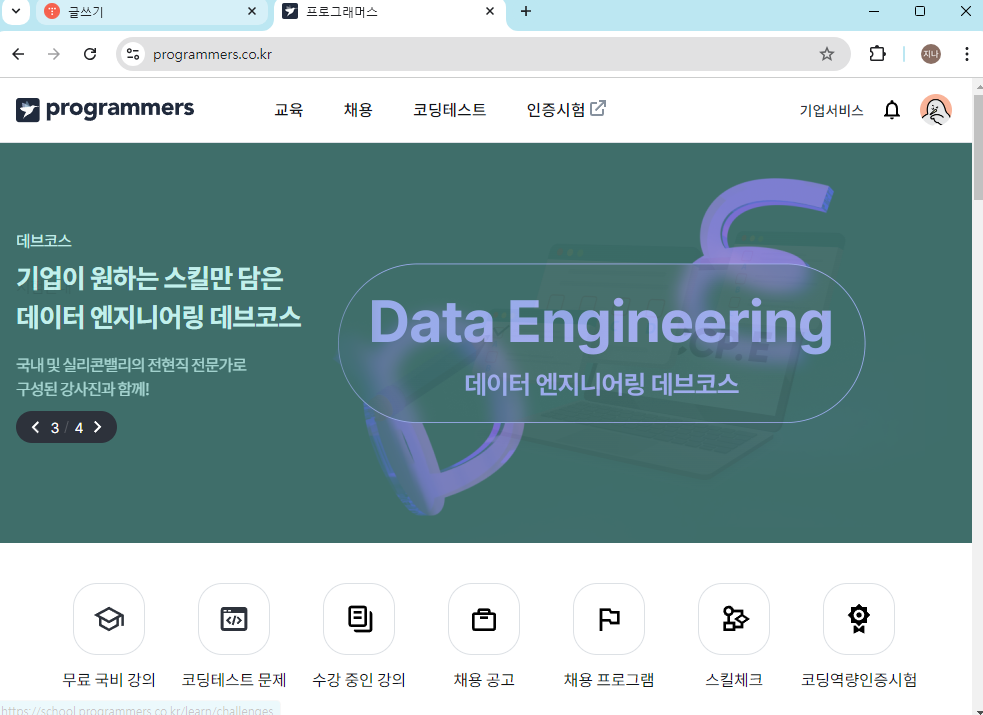Image resolution: width=983 pixels, height=715 pixels.
Task: Show next banner slide
Action: (97, 427)
